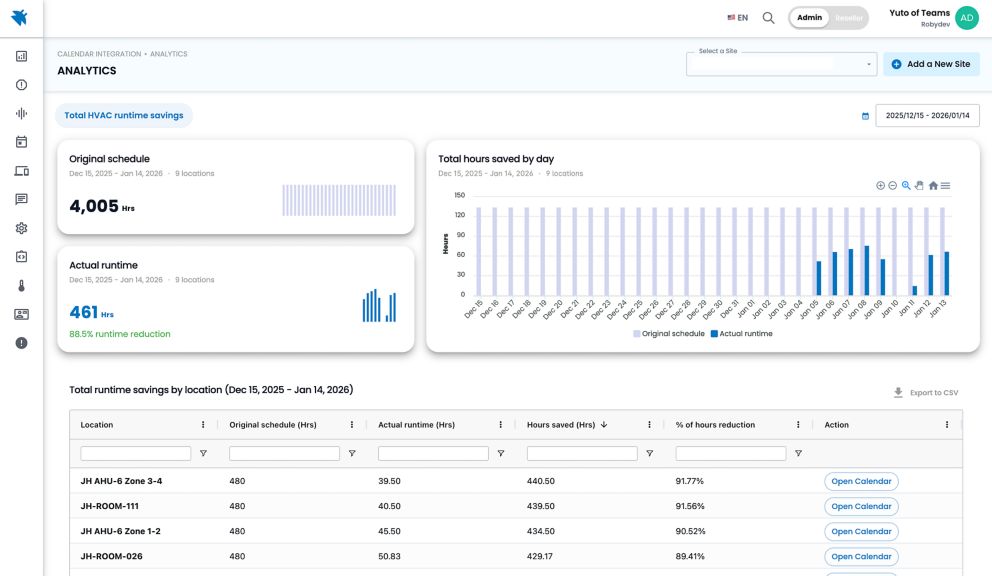Image resolution: width=992 pixels, height=576 pixels.
Task: Click the Add a New Site button
Action: (930, 63)
